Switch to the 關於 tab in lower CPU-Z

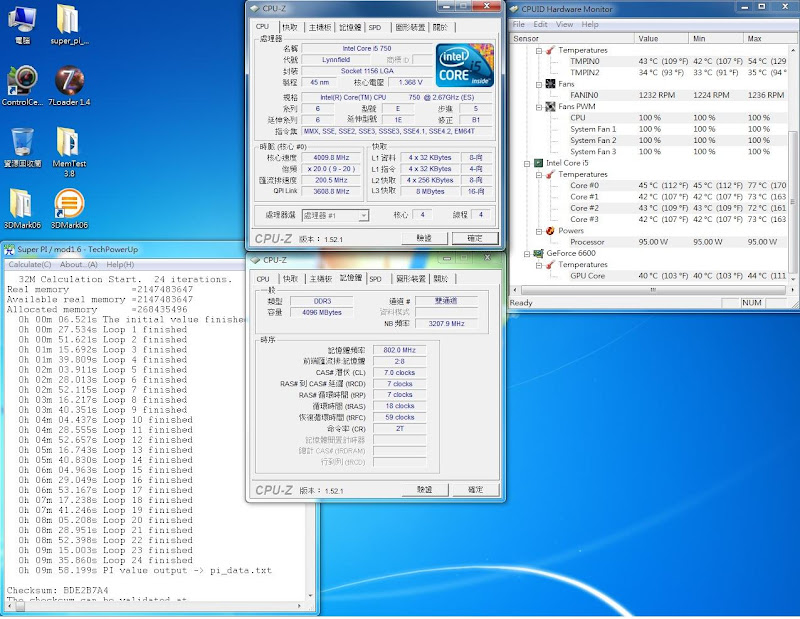coord(441,279)
